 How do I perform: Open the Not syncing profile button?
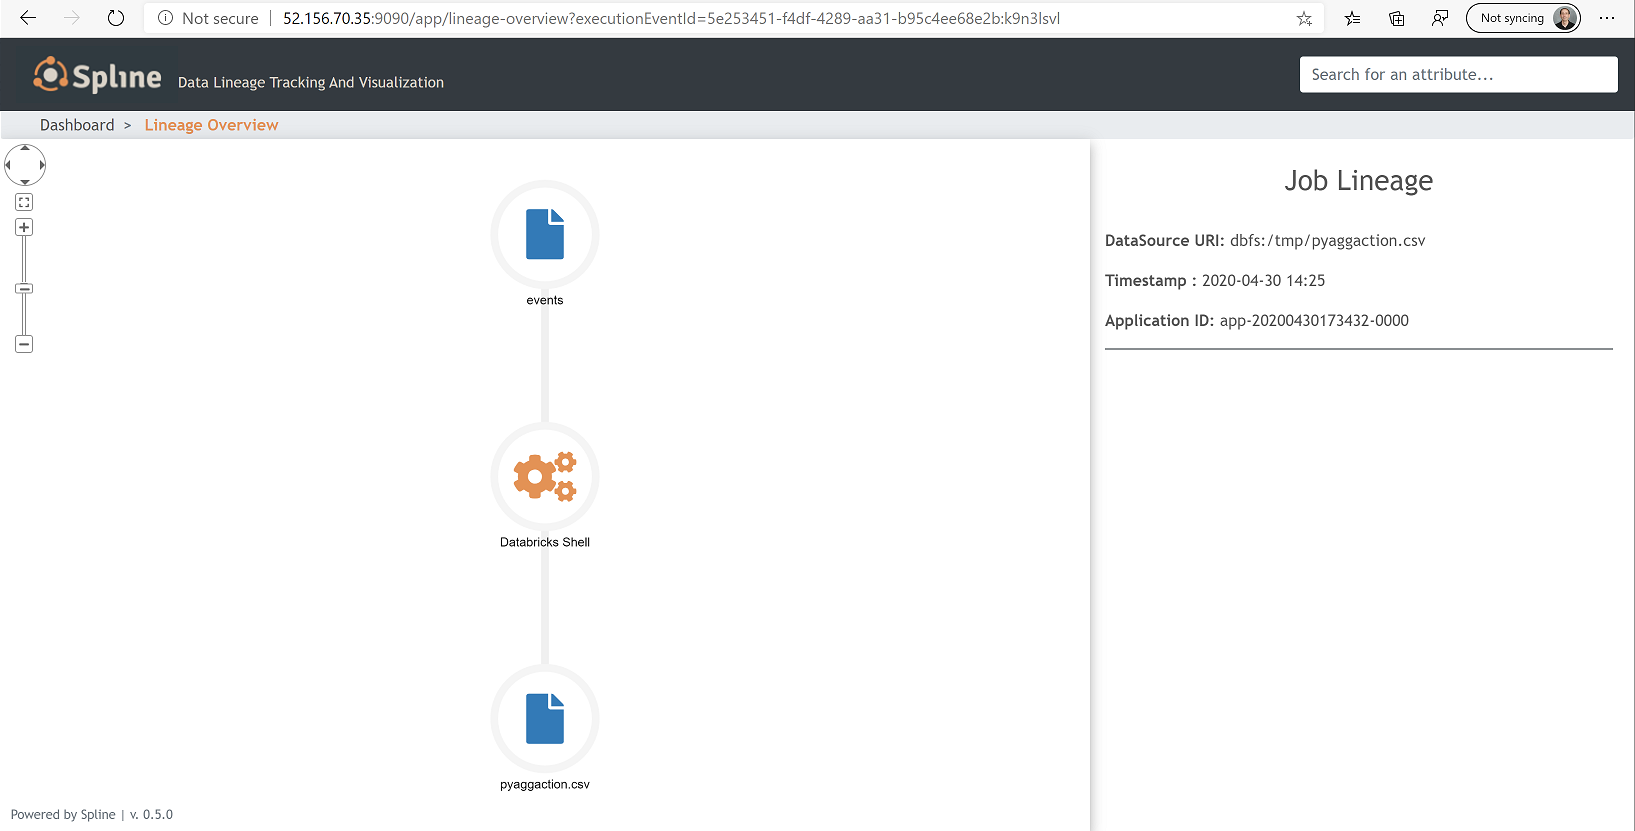(x=1523, y=18)
